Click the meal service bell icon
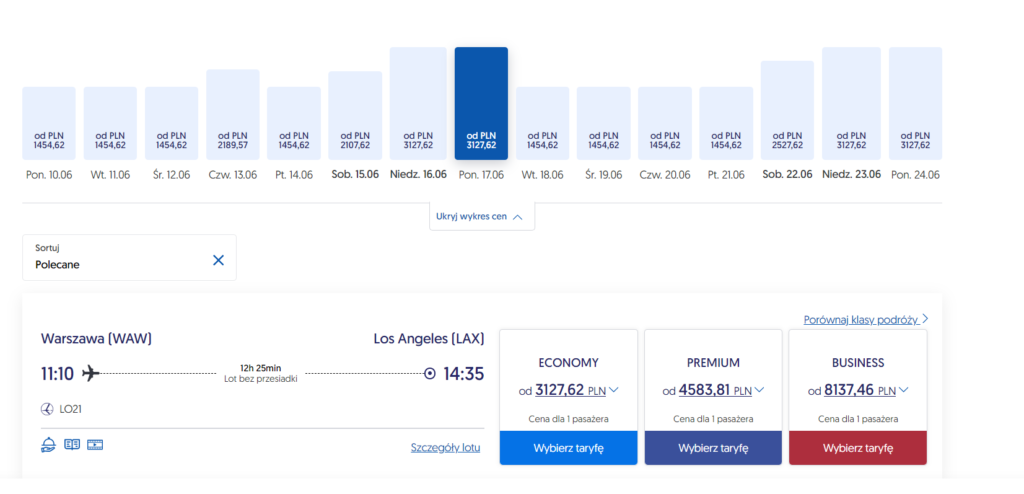The width and height of the screenshot is (1024, 494). (x=49, y=445)
